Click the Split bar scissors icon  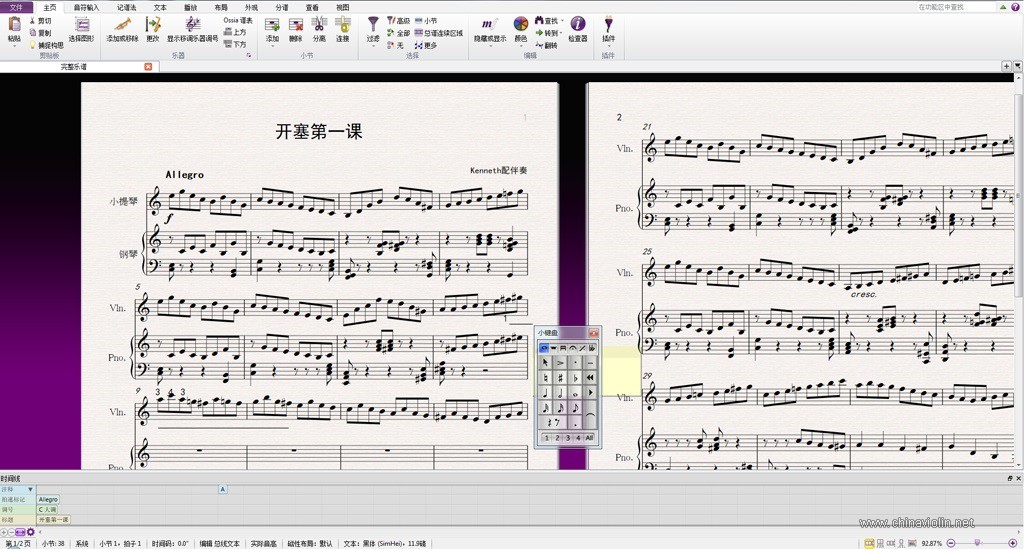click(x=319, y=25)
